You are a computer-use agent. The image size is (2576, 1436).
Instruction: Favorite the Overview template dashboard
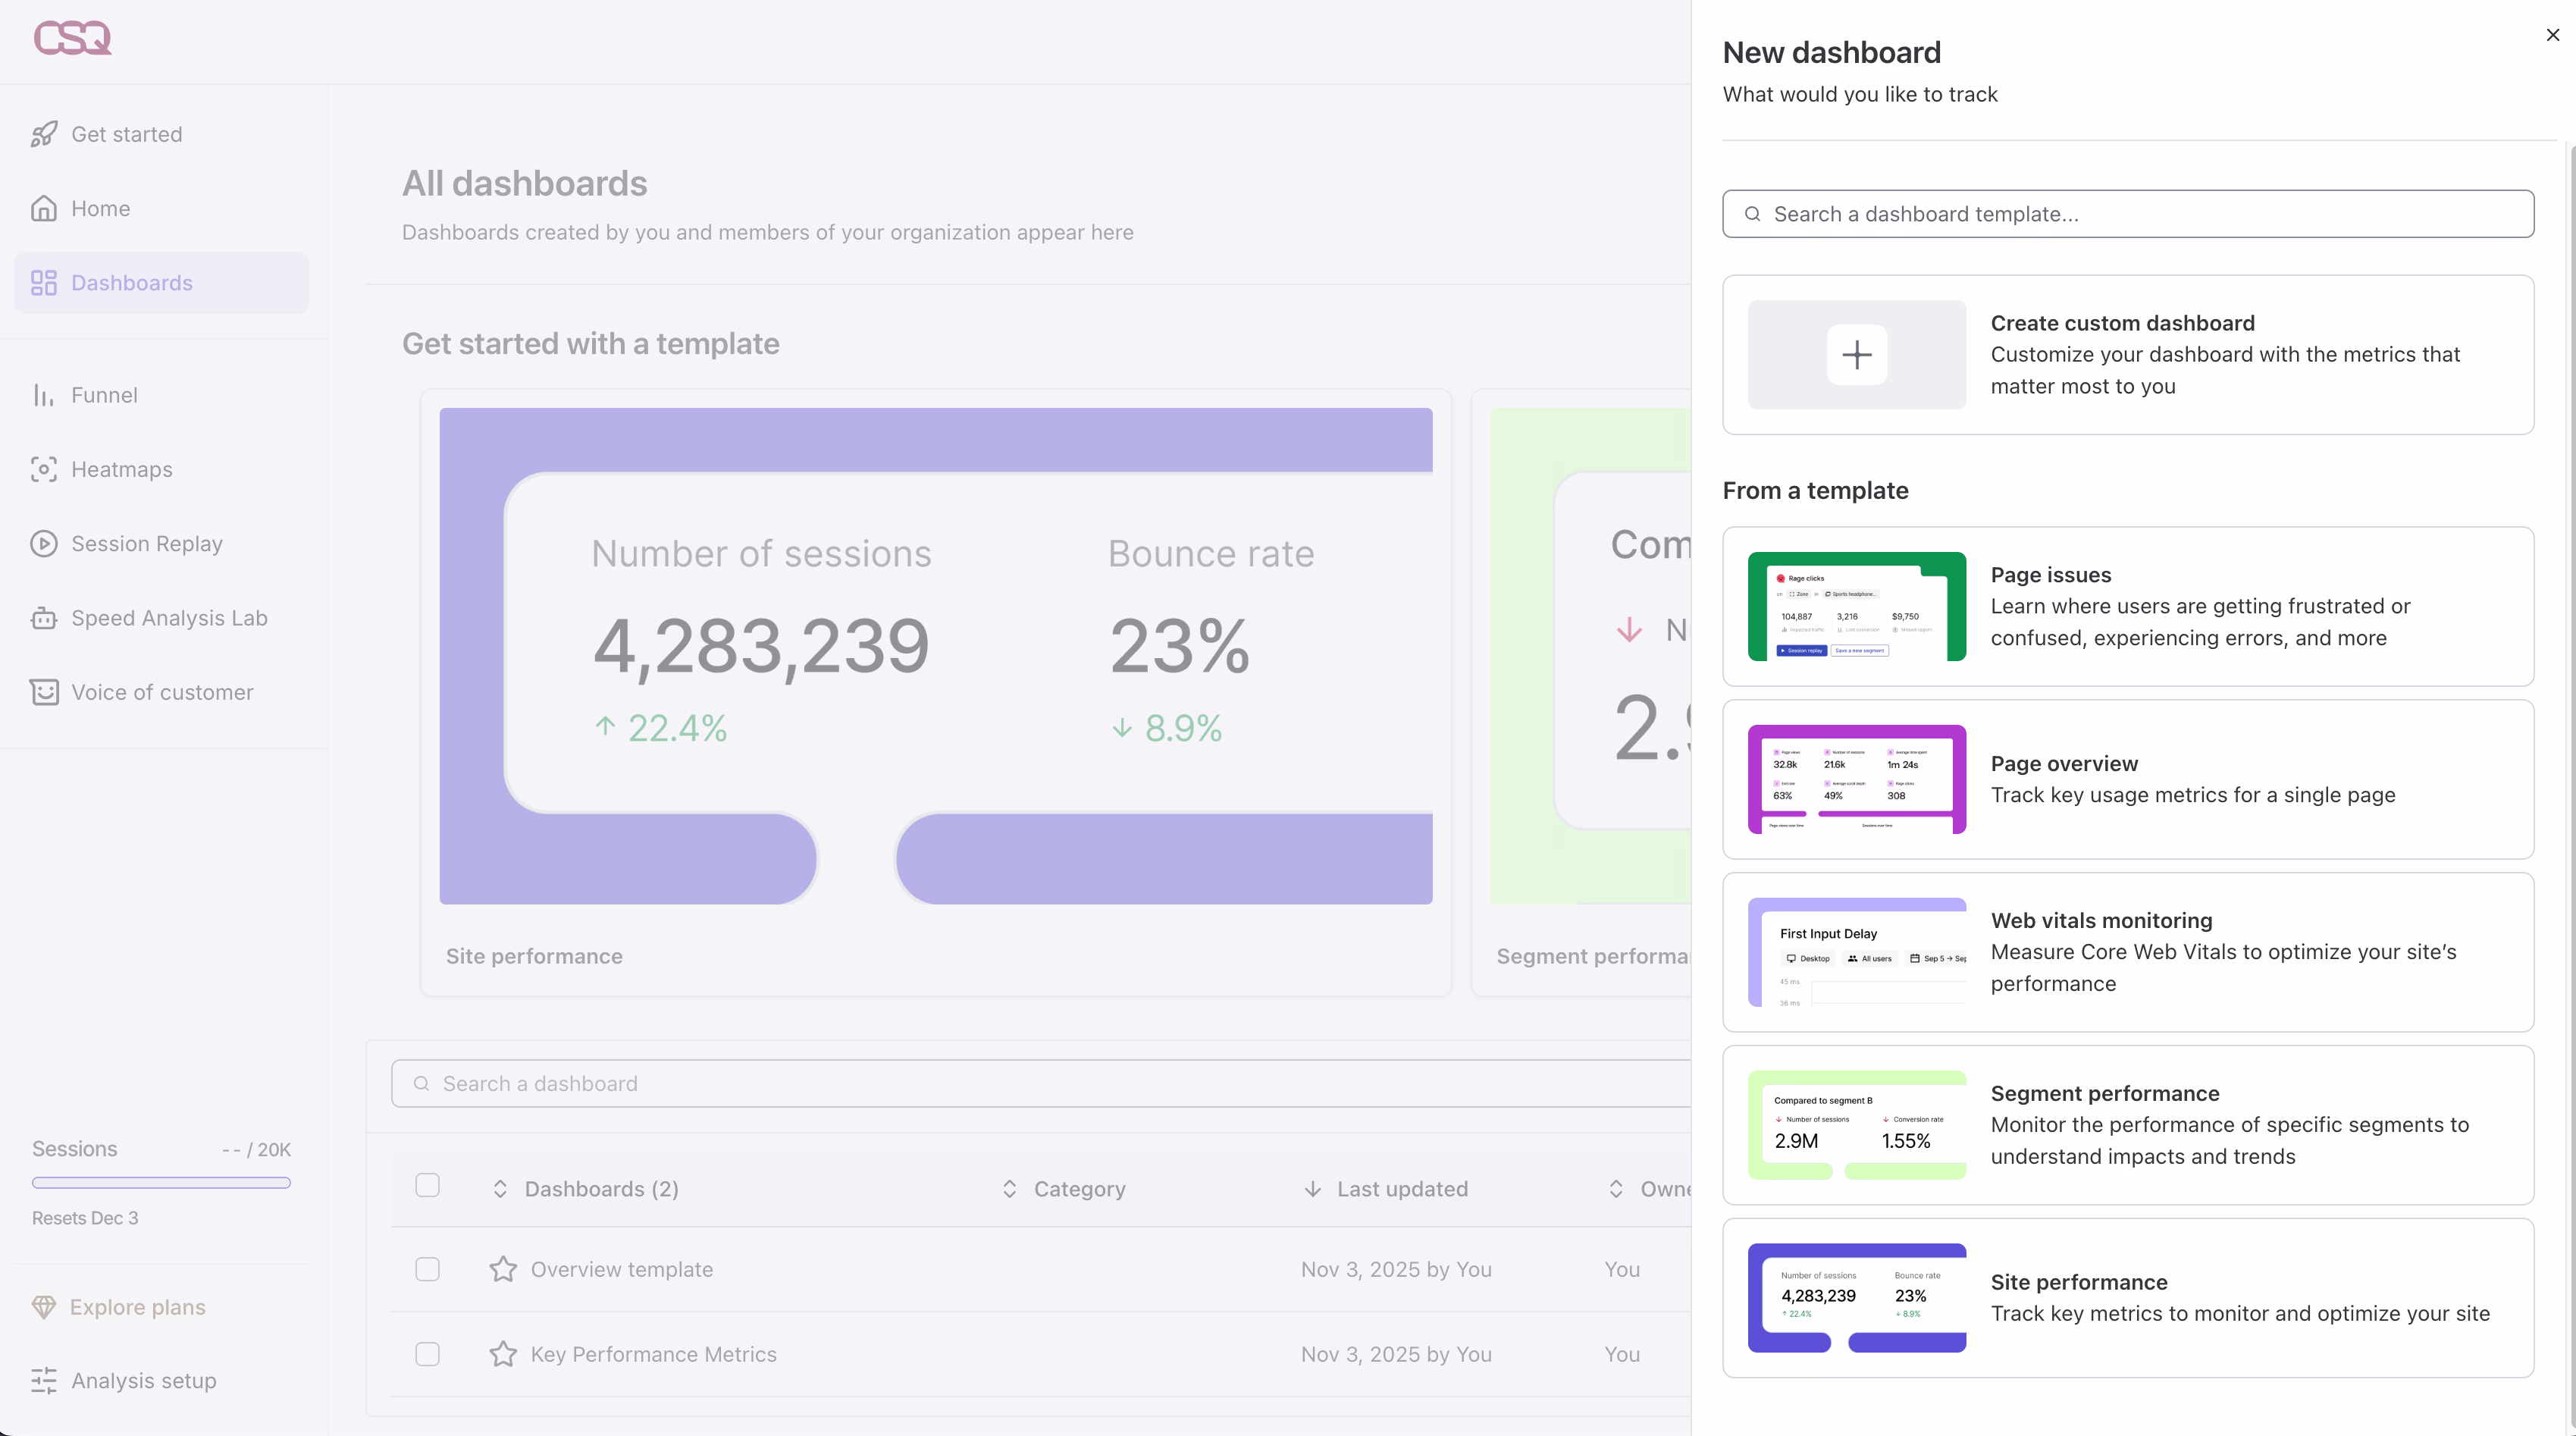tap(503, 1269)
